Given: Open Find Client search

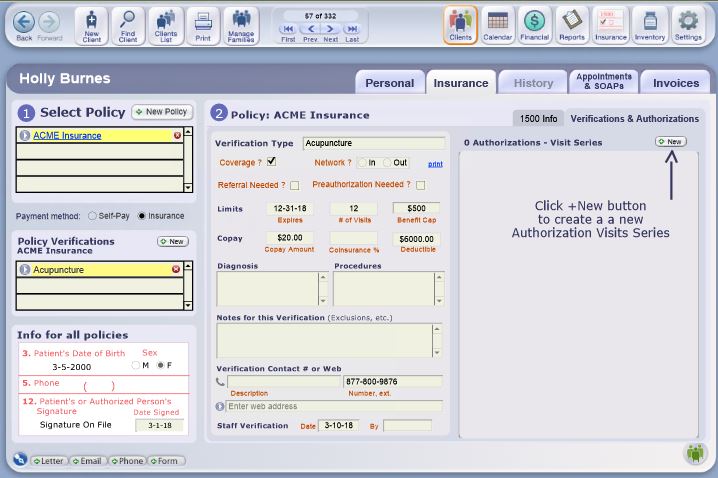Looking at the screenshot, I should click(x=128, y=26).
